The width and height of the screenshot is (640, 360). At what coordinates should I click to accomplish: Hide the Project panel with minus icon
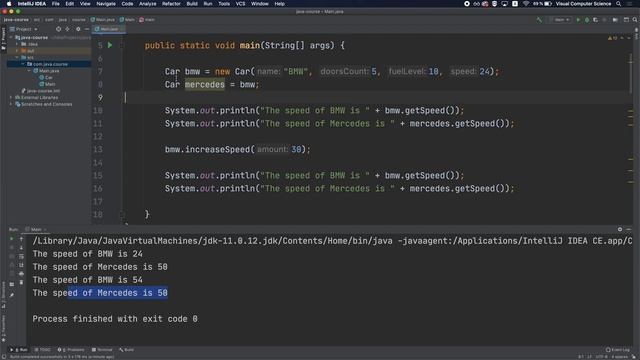click(87, 29)
